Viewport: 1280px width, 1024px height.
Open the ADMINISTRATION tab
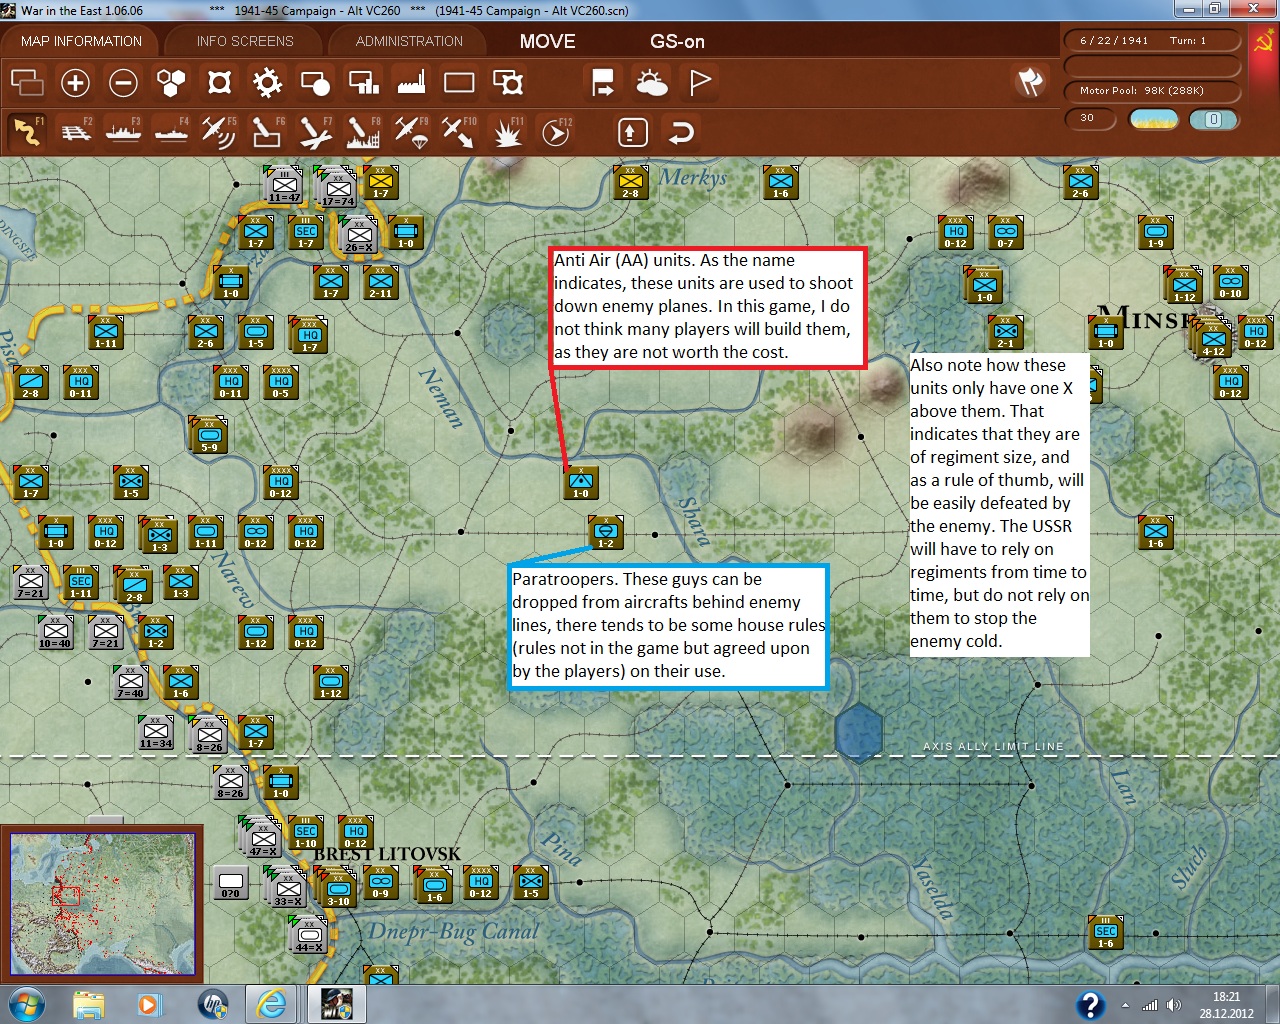(x=409, y=41)
